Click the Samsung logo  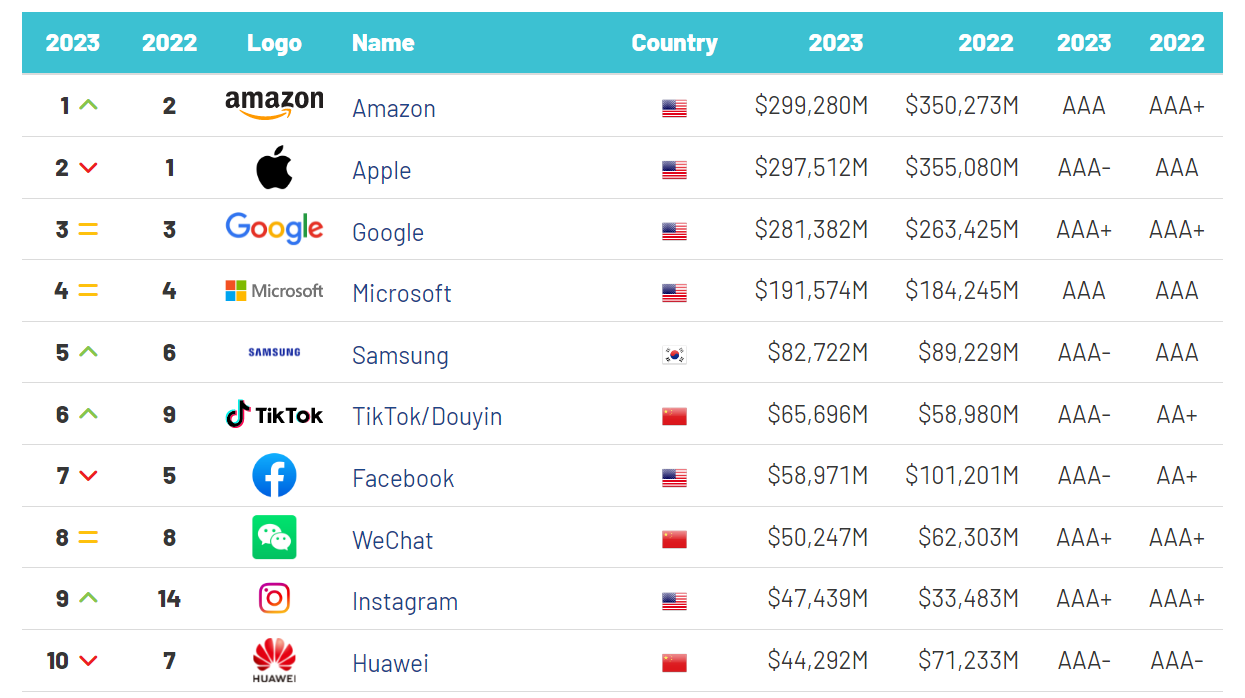pyautogui.click(x=274, y=353)
